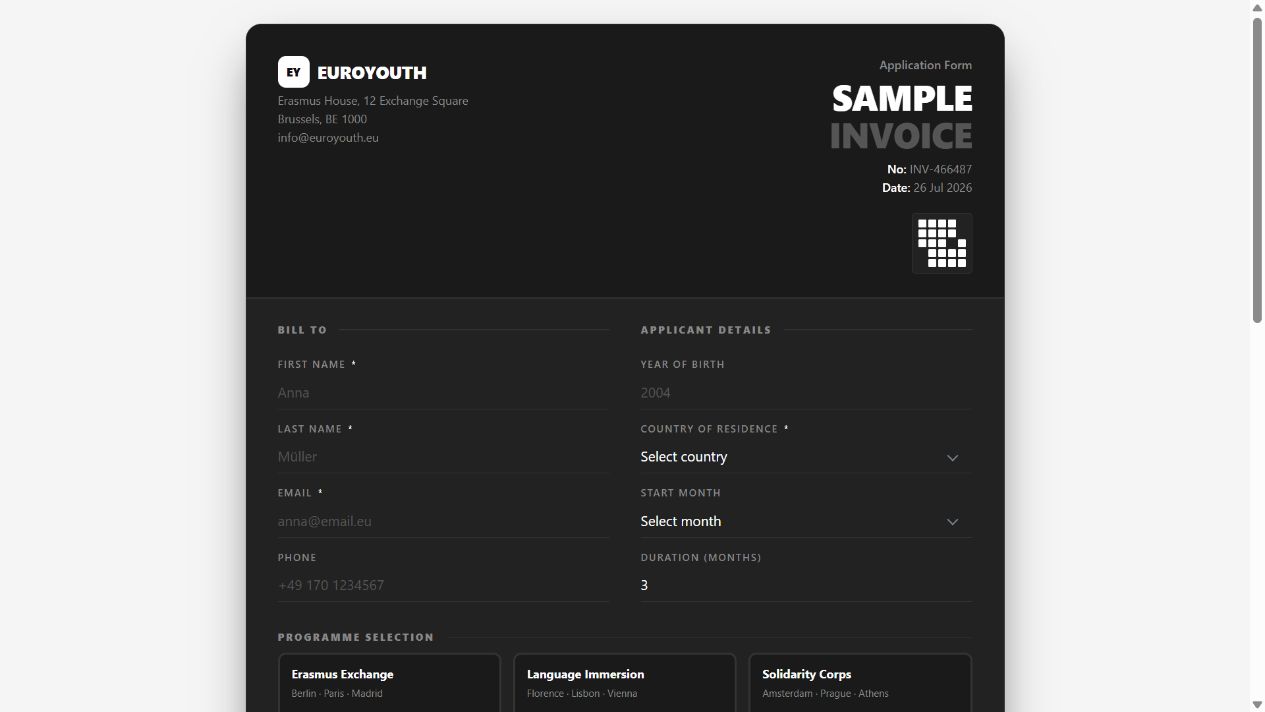Click the date 26 Jul 2026
The width and height of the screenshot is (1265, 712).
(942, 188)
